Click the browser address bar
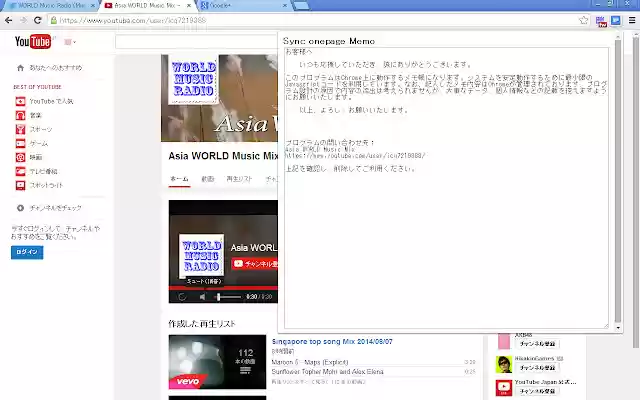The image size is (640, 400). [314, 20]
